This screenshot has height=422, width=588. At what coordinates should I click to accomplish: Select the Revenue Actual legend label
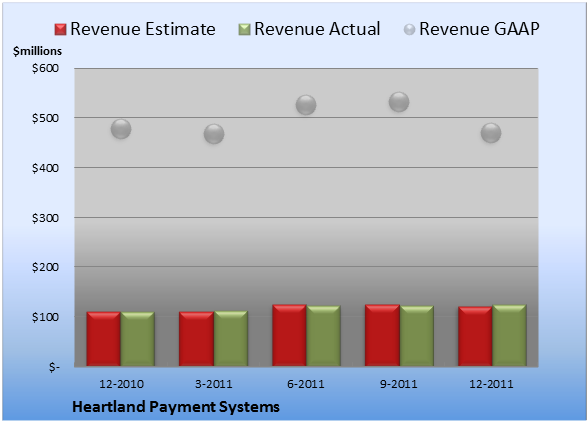(x=317, y=29)
